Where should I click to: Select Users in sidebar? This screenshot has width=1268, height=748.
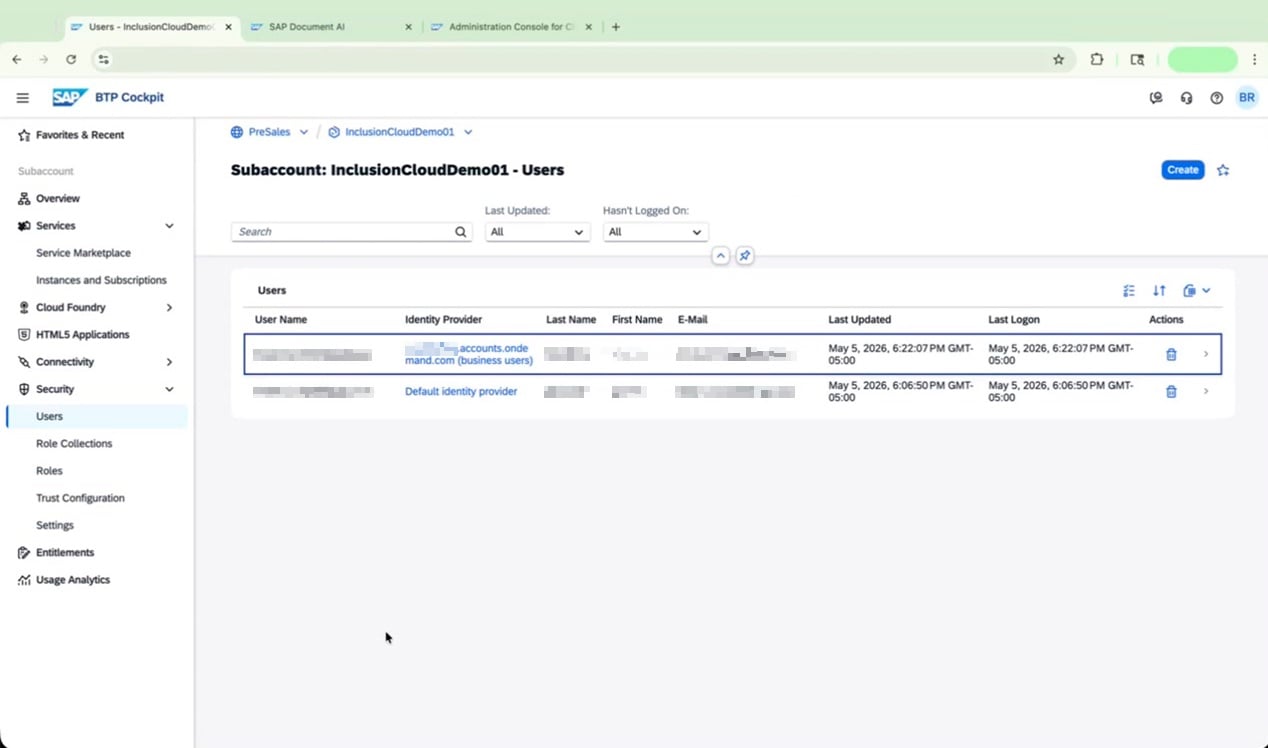97,417
